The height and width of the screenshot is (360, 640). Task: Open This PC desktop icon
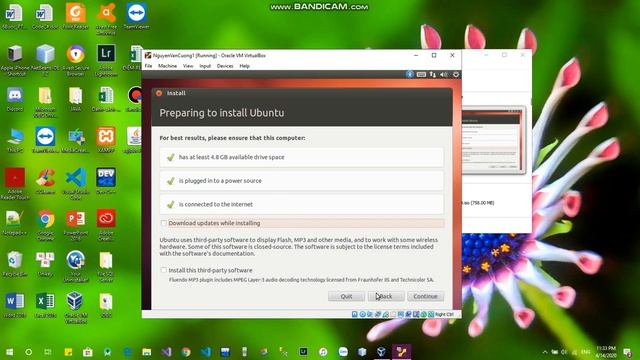(15, 140)
